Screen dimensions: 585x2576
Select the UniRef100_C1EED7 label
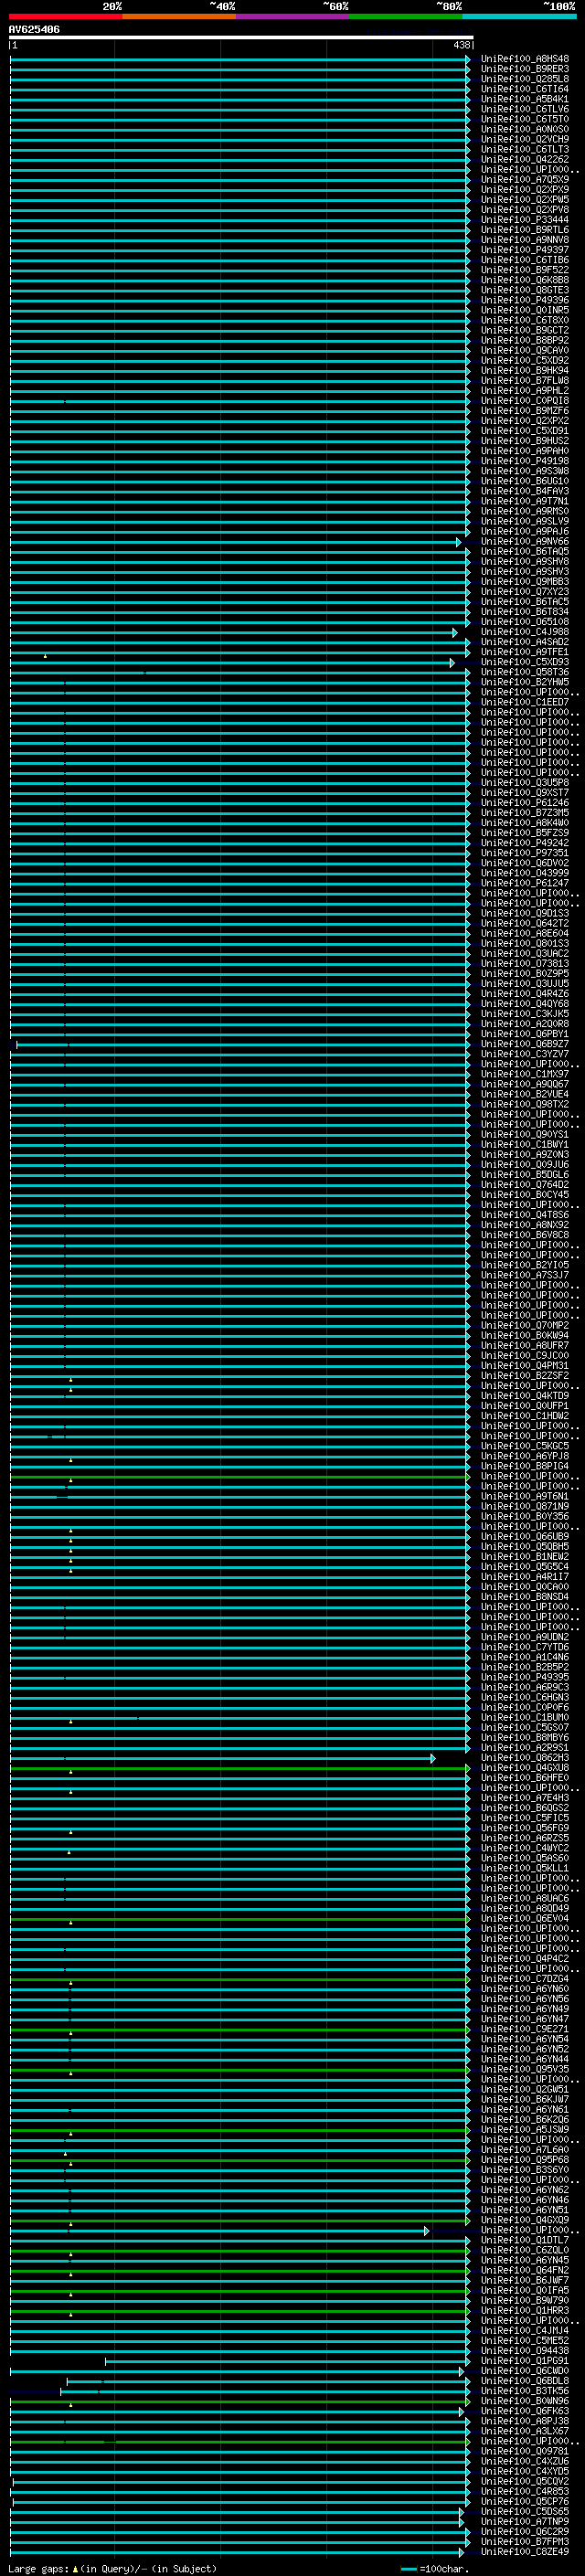click(525, 702)
